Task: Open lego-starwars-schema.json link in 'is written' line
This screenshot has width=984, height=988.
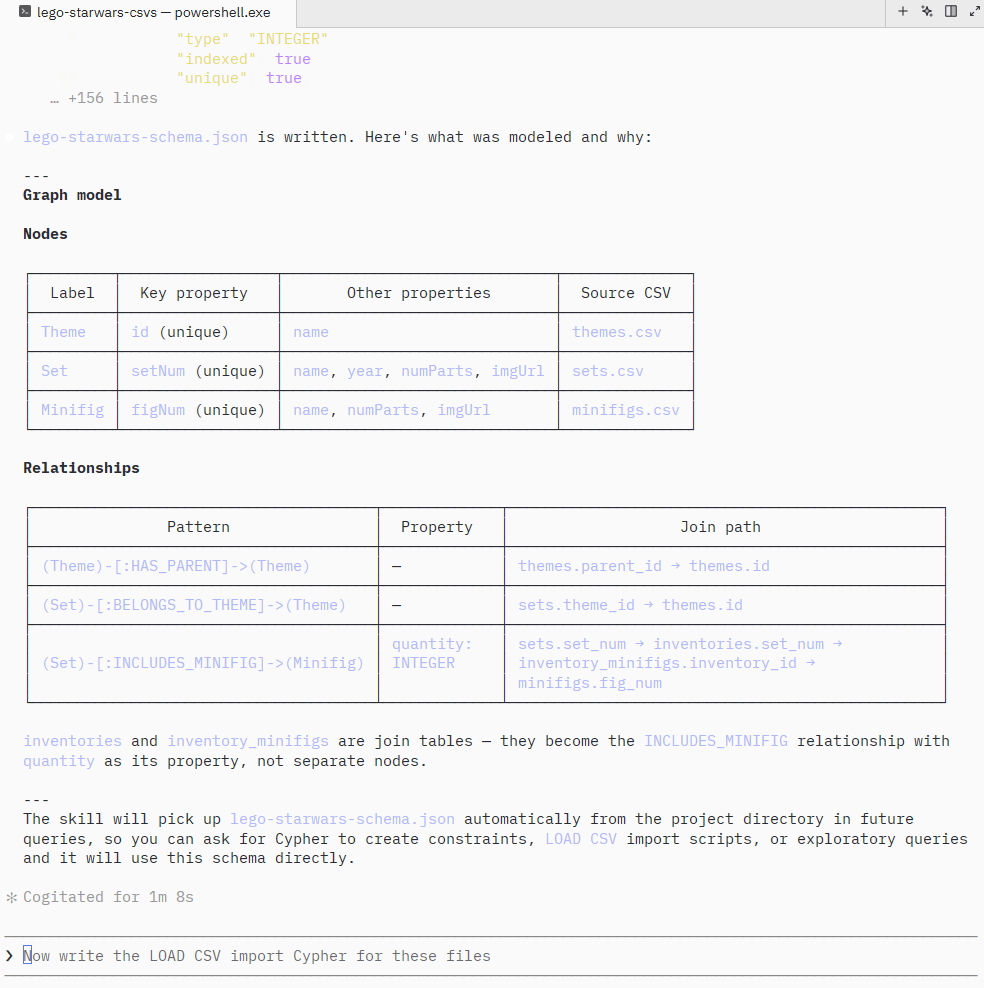Action: point(135,137)
